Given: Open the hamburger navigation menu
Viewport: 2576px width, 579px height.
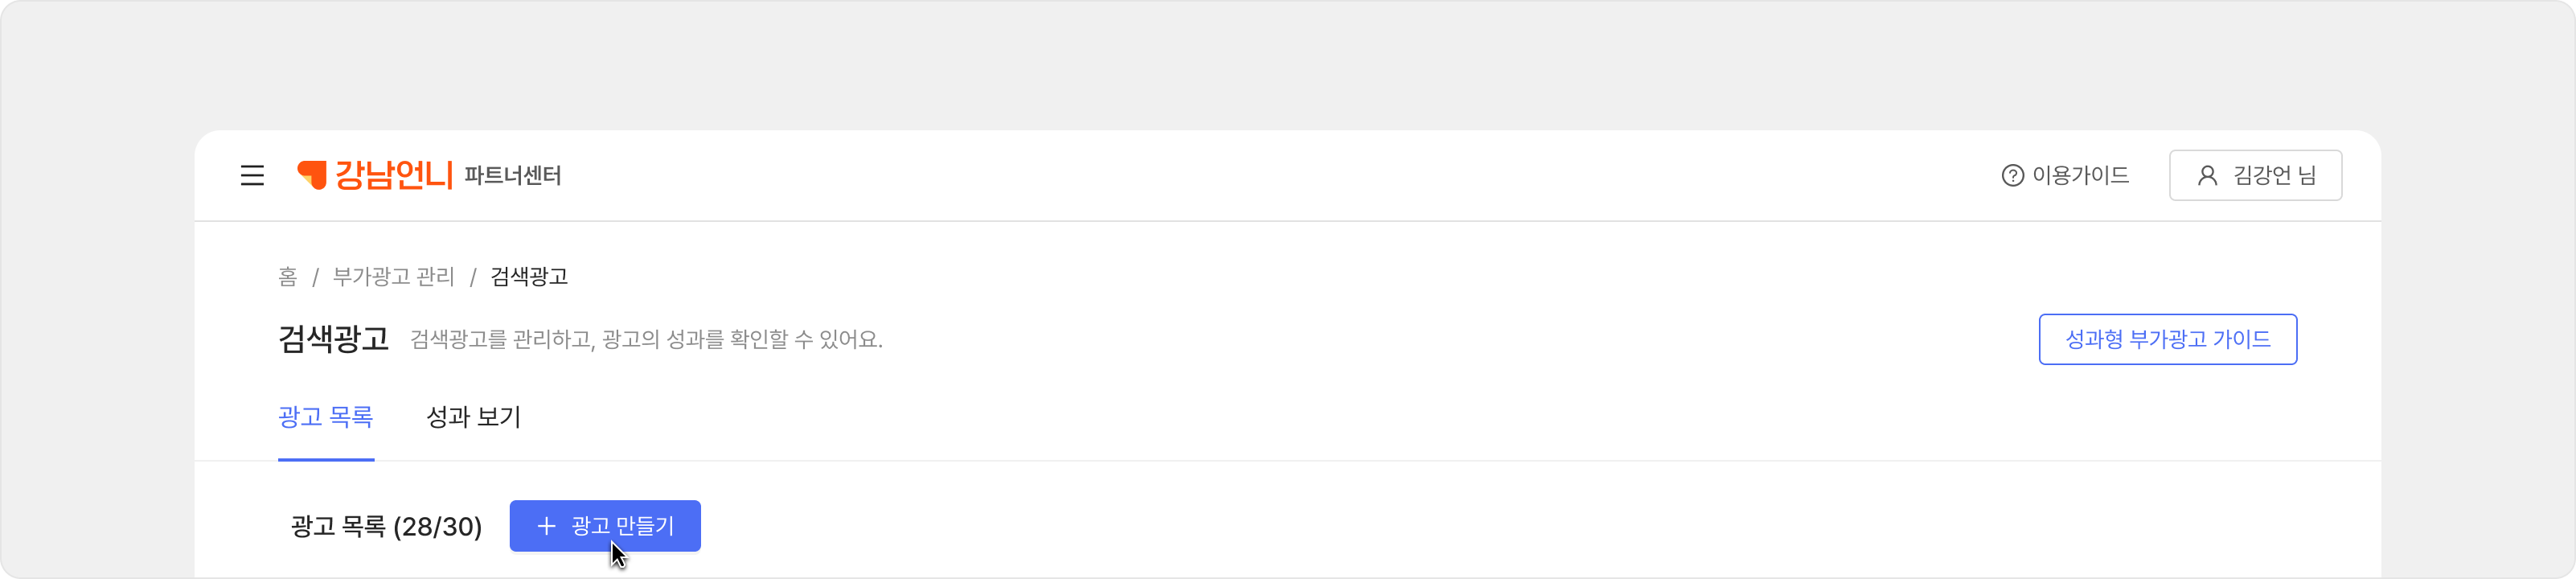Looking at the screenshot, I should 252,176.
